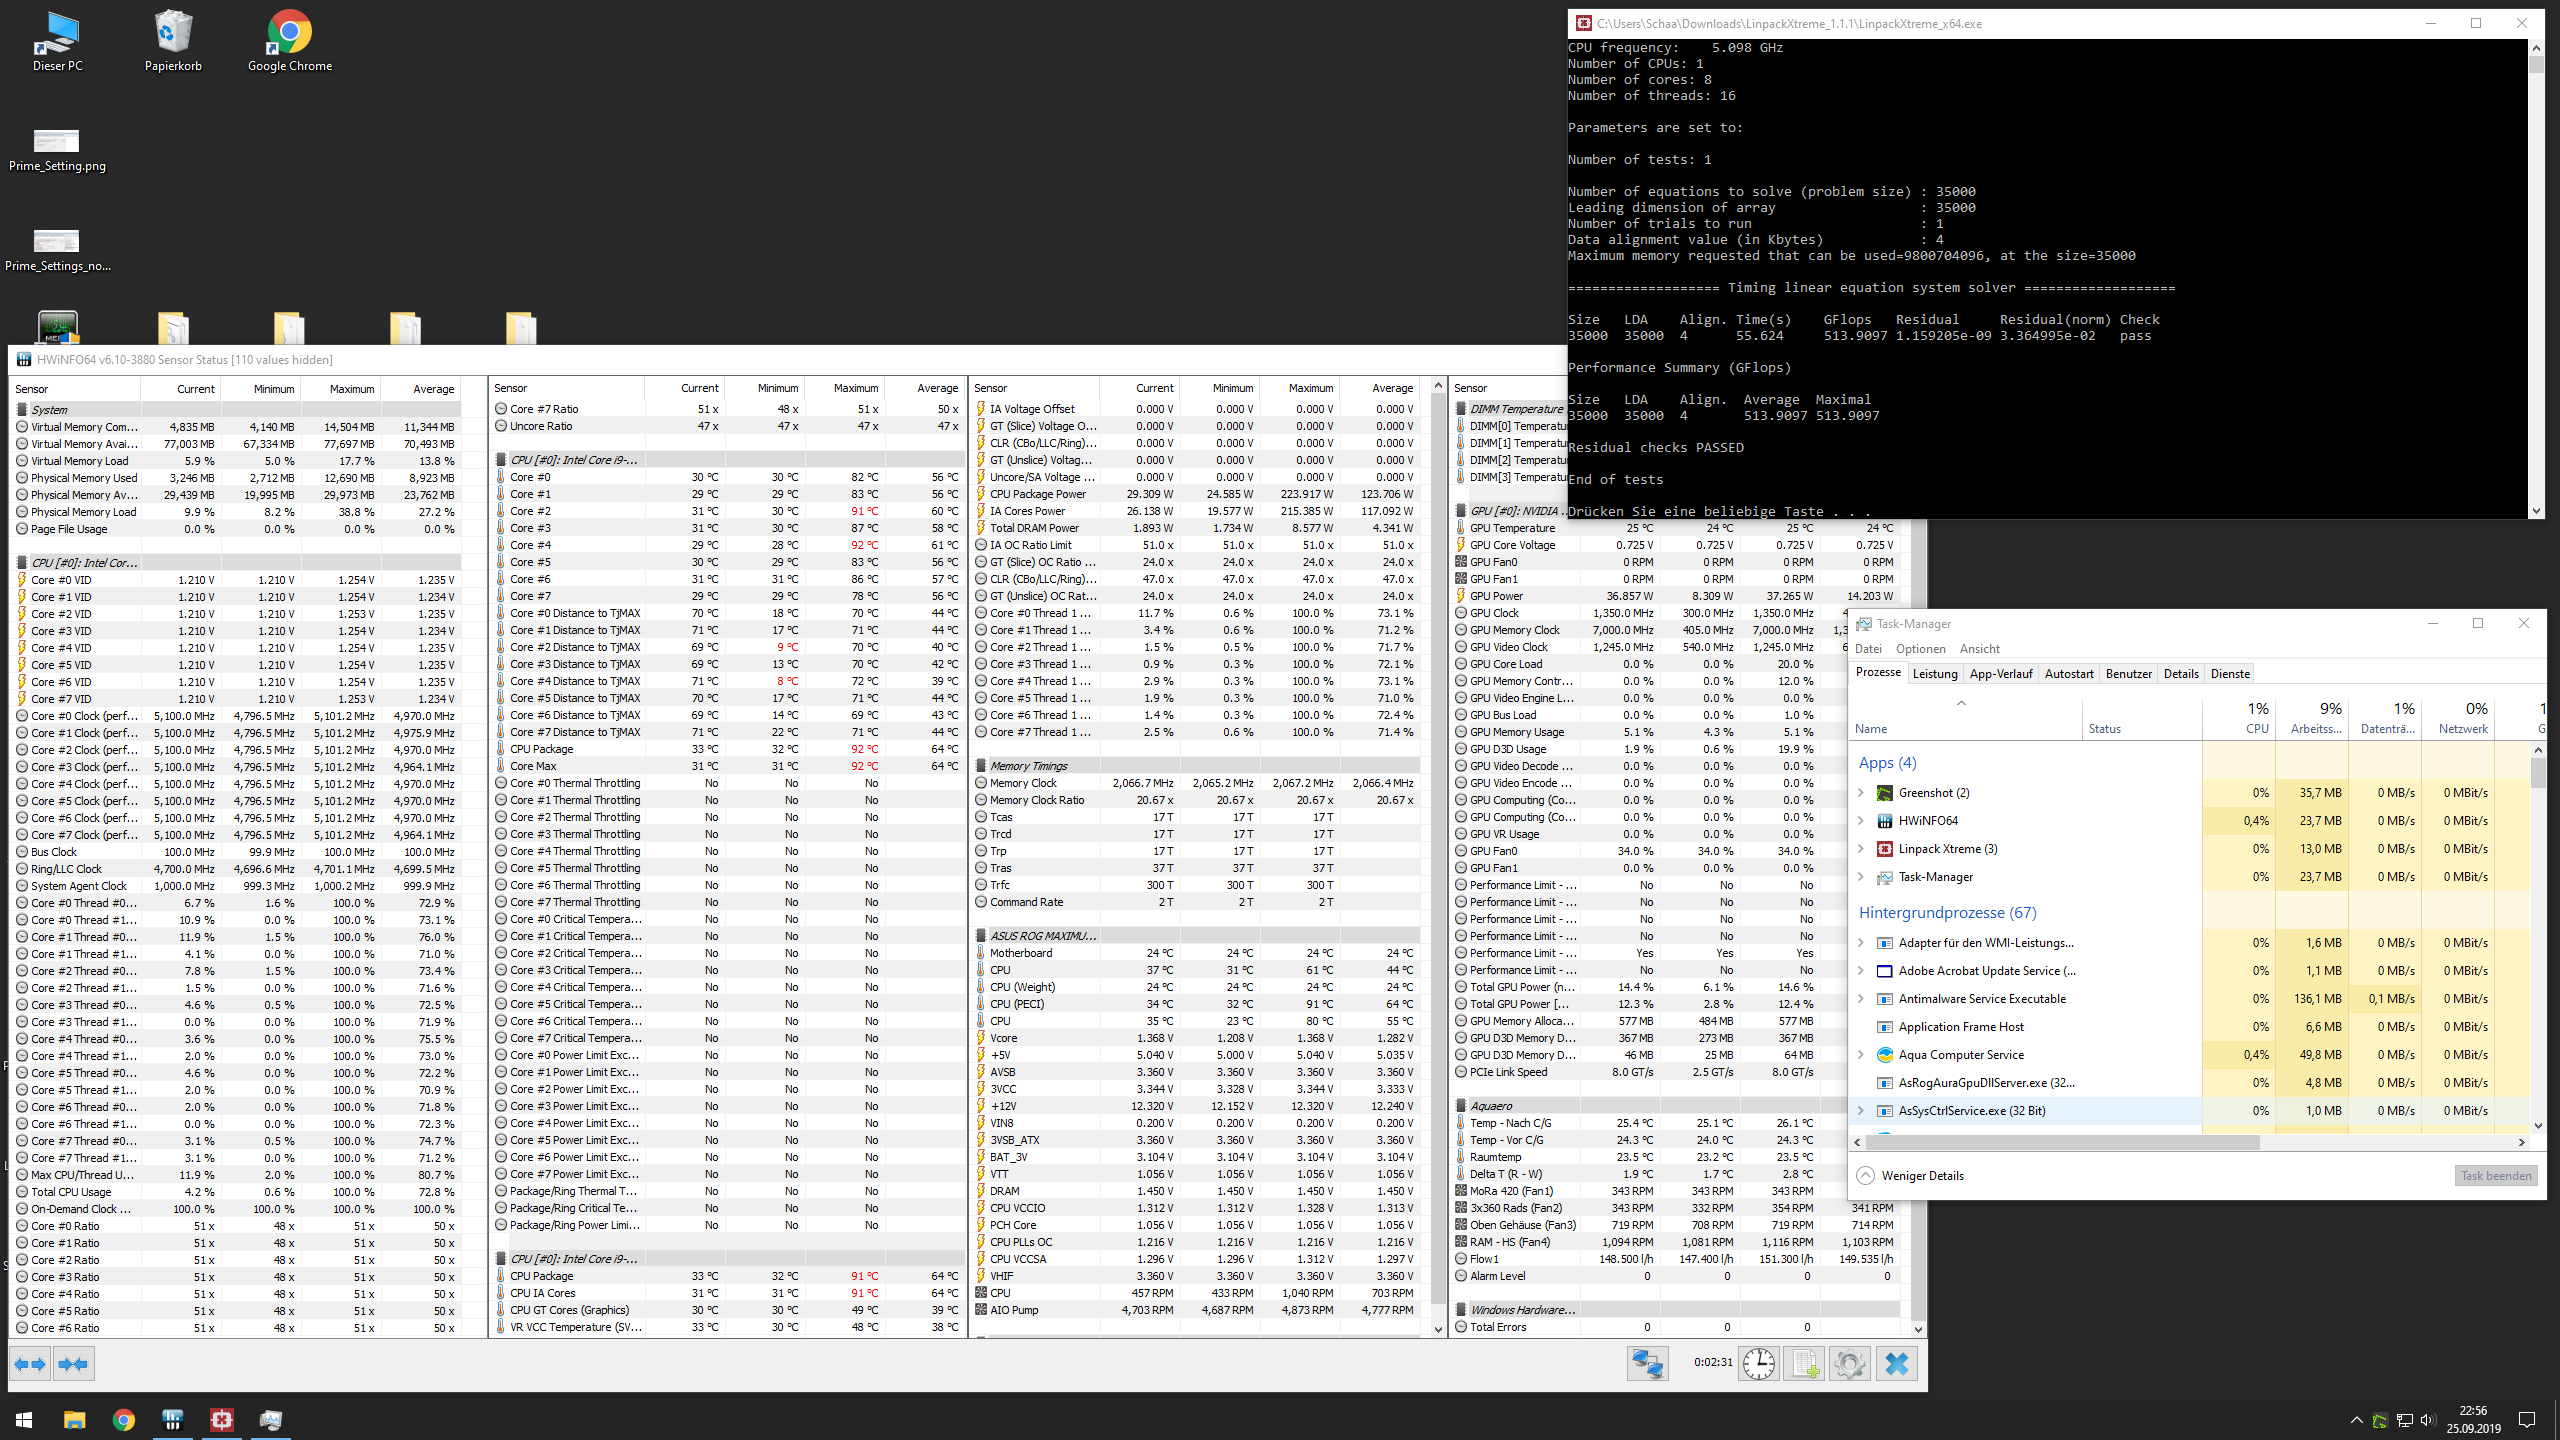Click Linpack Xtreme process icon in Task-Manager
Viewport: 2560px width, 1440px height.
(x=1885, y=849)
